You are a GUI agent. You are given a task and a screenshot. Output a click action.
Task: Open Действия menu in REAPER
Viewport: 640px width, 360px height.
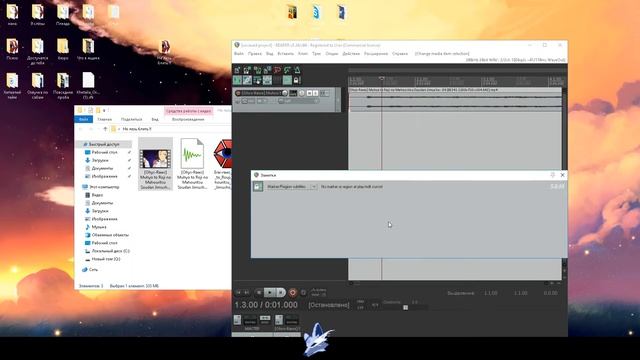[351, 54]
